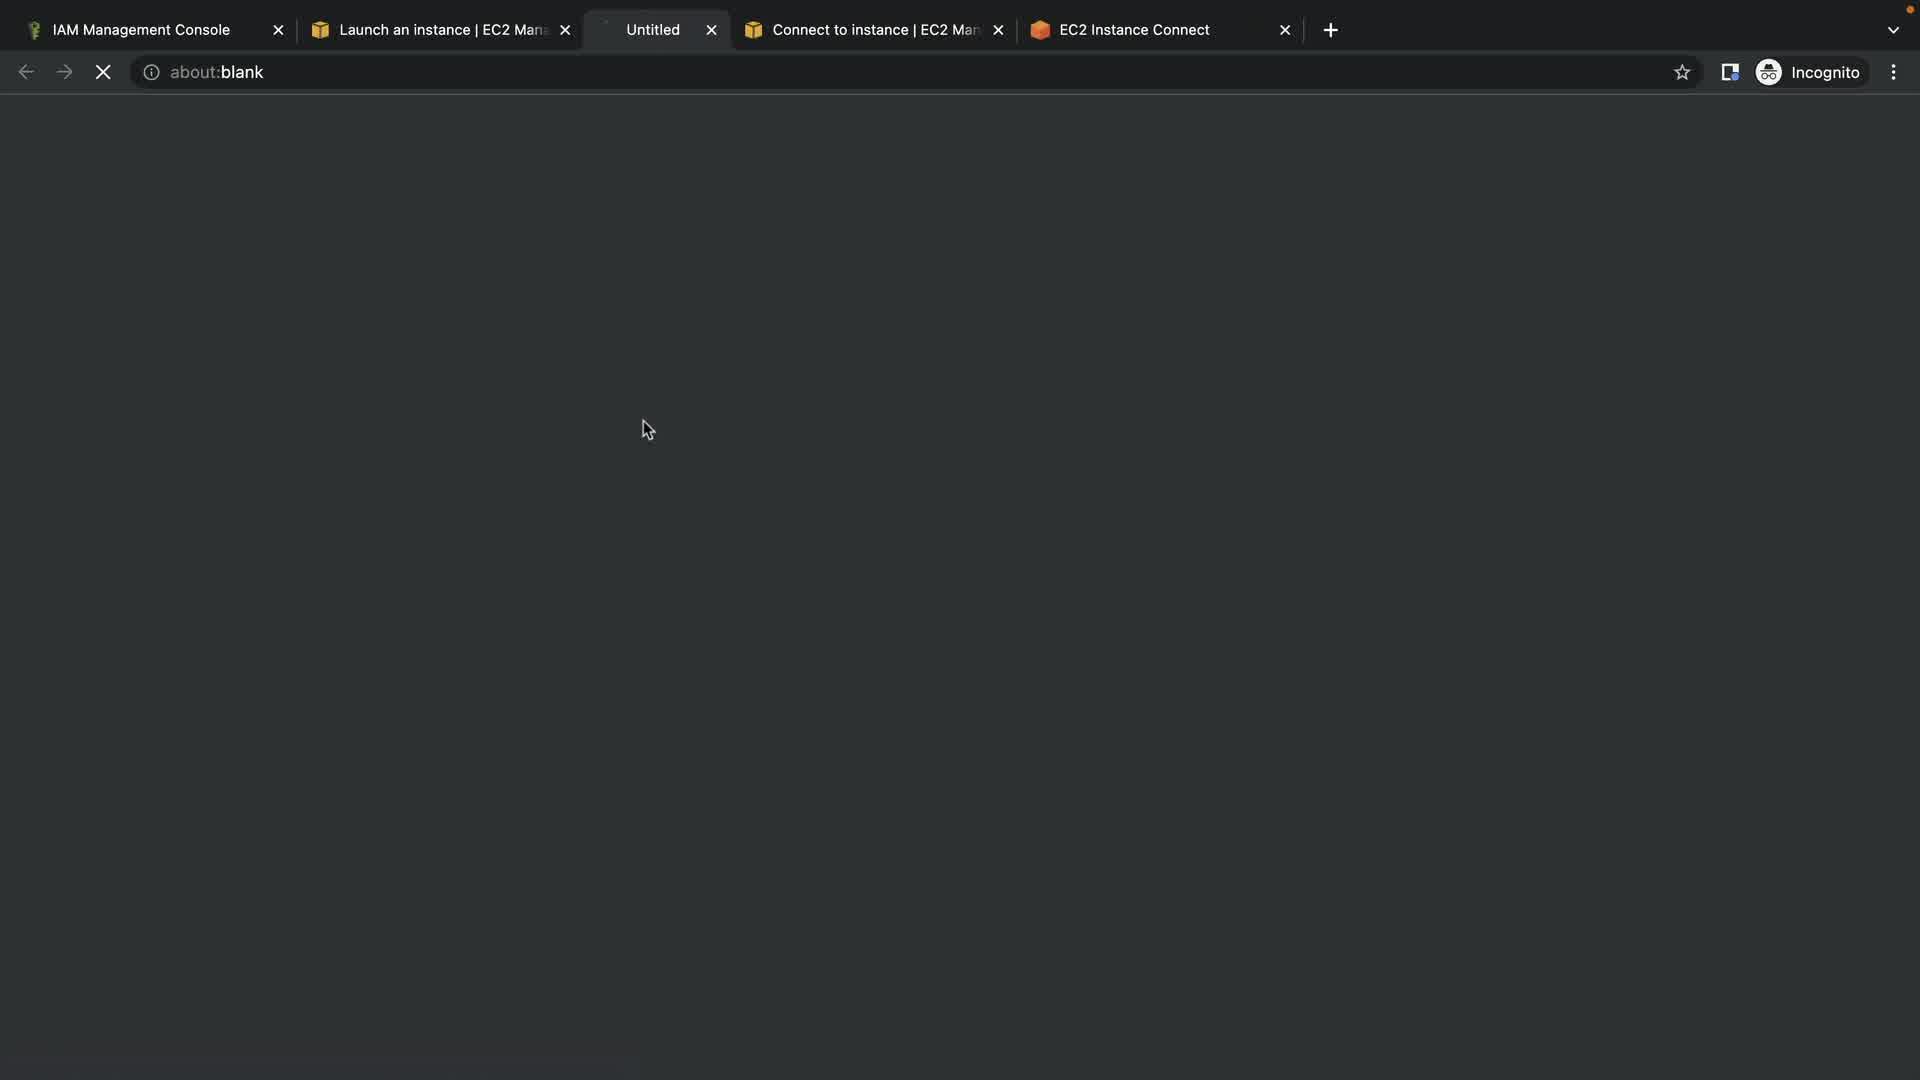Close the Untitled tab
The image size is (1920, 1080).
711,30
